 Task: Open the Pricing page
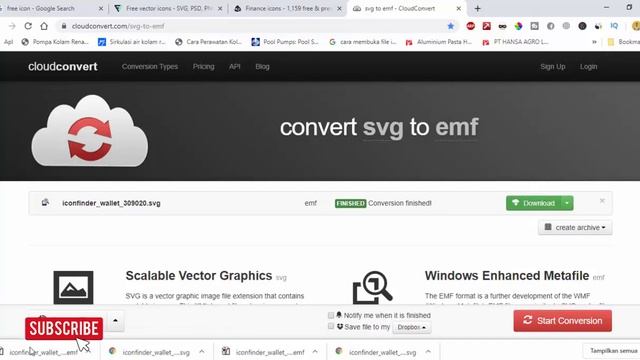(x=204, y=67)
